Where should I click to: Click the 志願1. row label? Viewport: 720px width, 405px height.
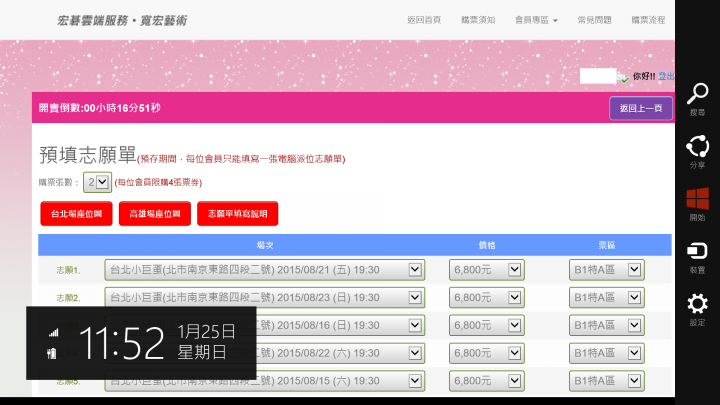pos(68,270)
